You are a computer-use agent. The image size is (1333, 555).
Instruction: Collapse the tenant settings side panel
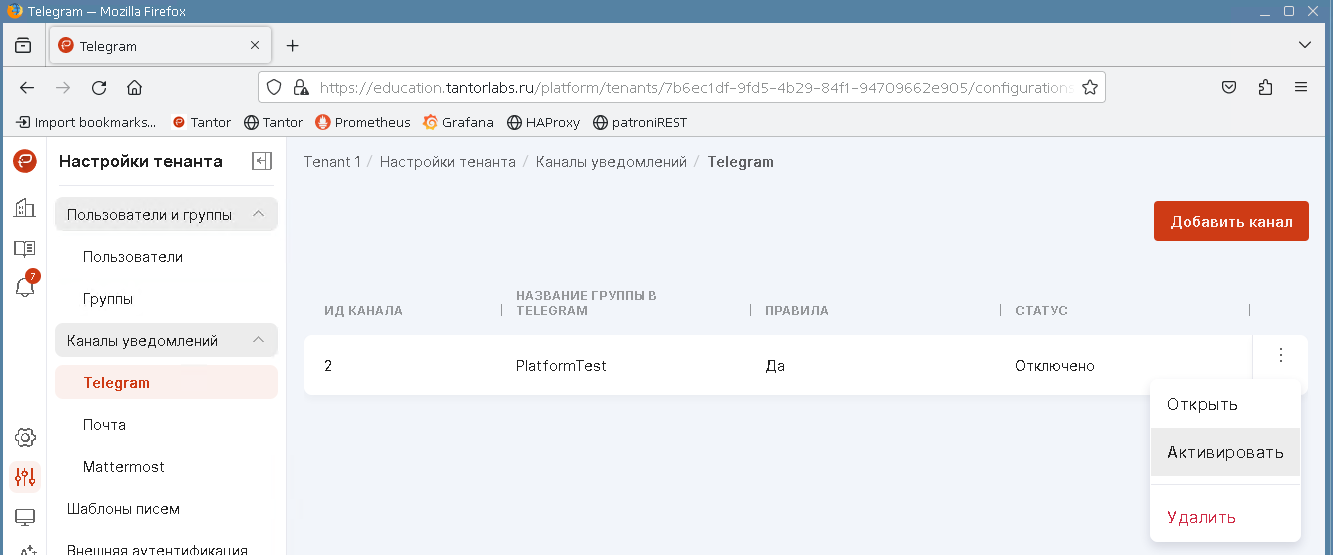262,161
